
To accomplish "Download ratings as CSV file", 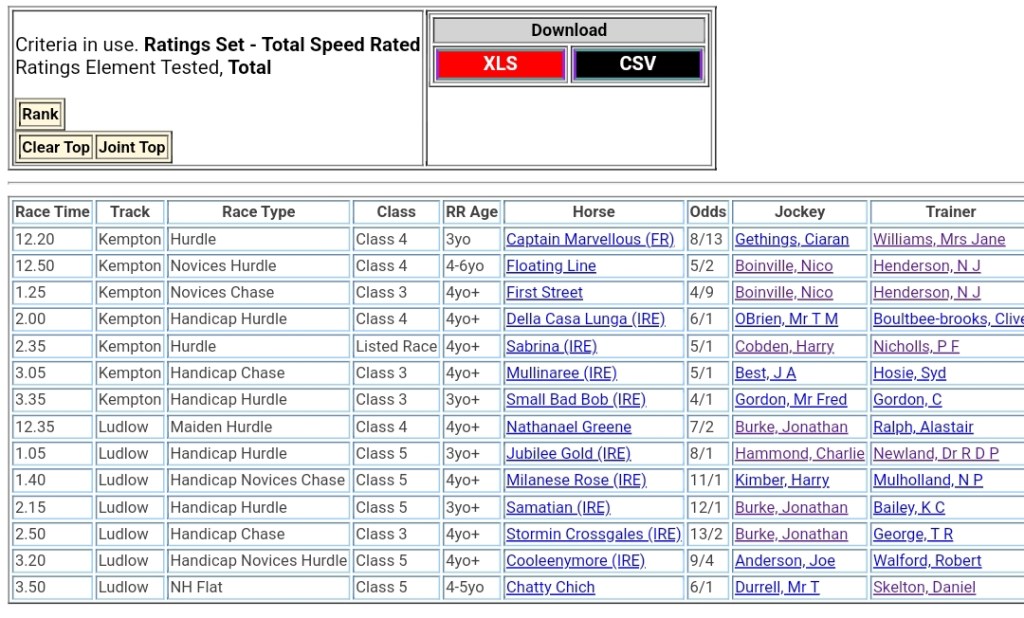I will (637, 64).
